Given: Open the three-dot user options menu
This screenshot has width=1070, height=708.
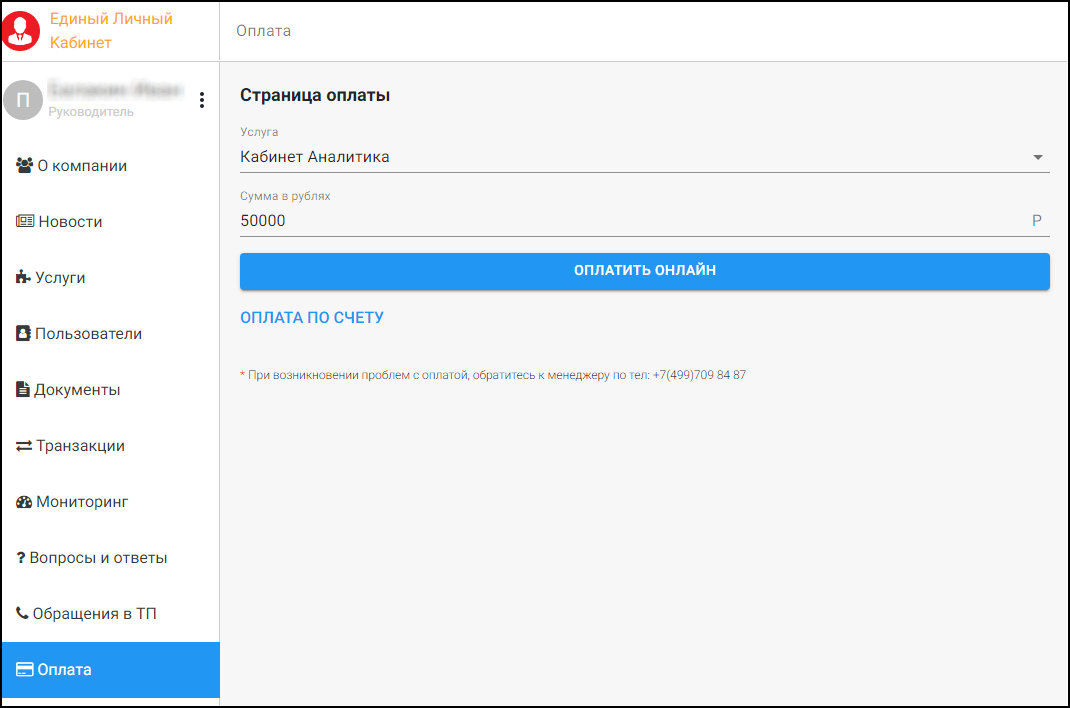Looking at the screenshot, I should (202, 100).
